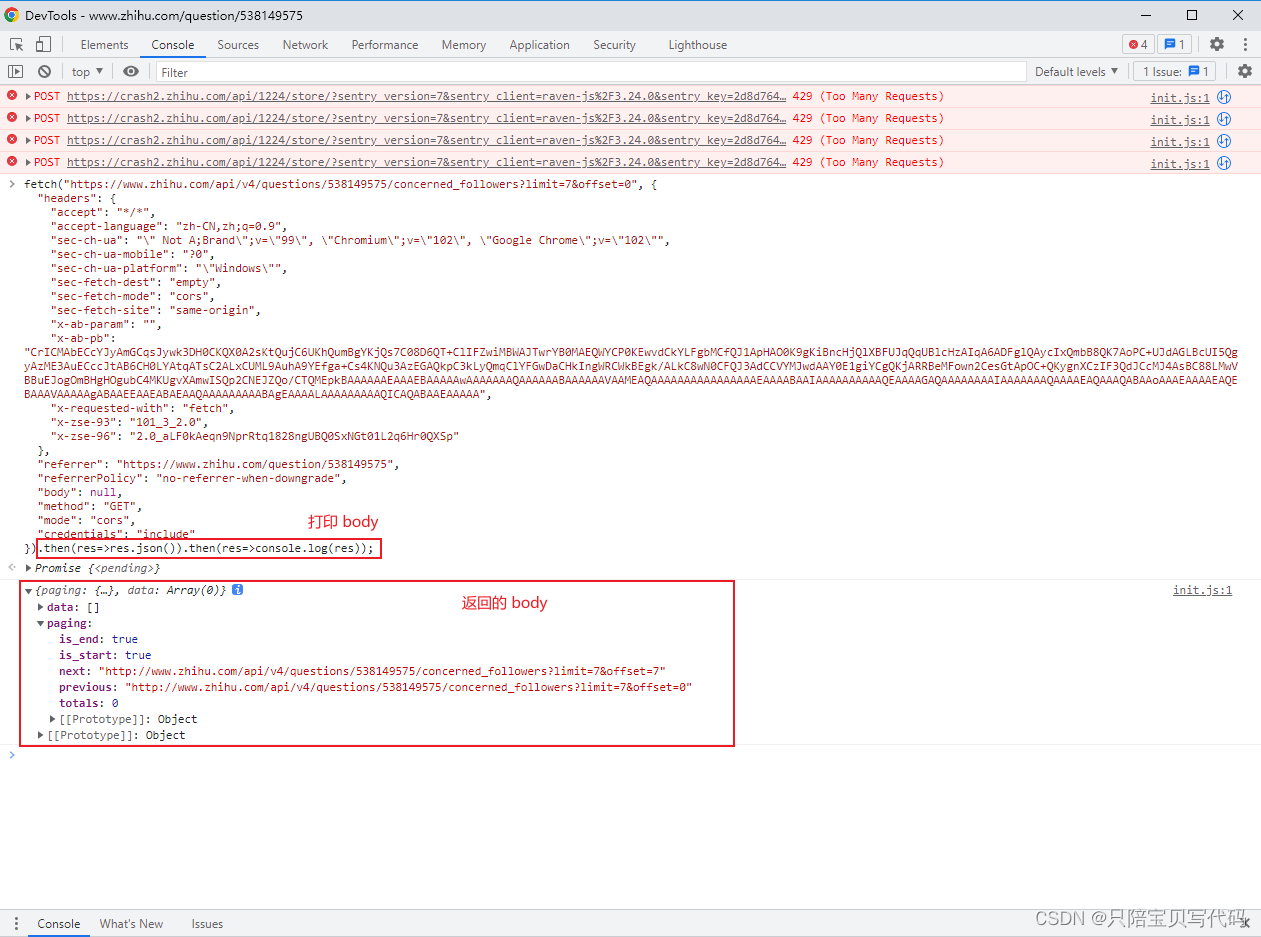Expand the inner [[Prototype]]: Object under paging
This screenshot has height=937, width=1261.
click(x=53, y=719)
